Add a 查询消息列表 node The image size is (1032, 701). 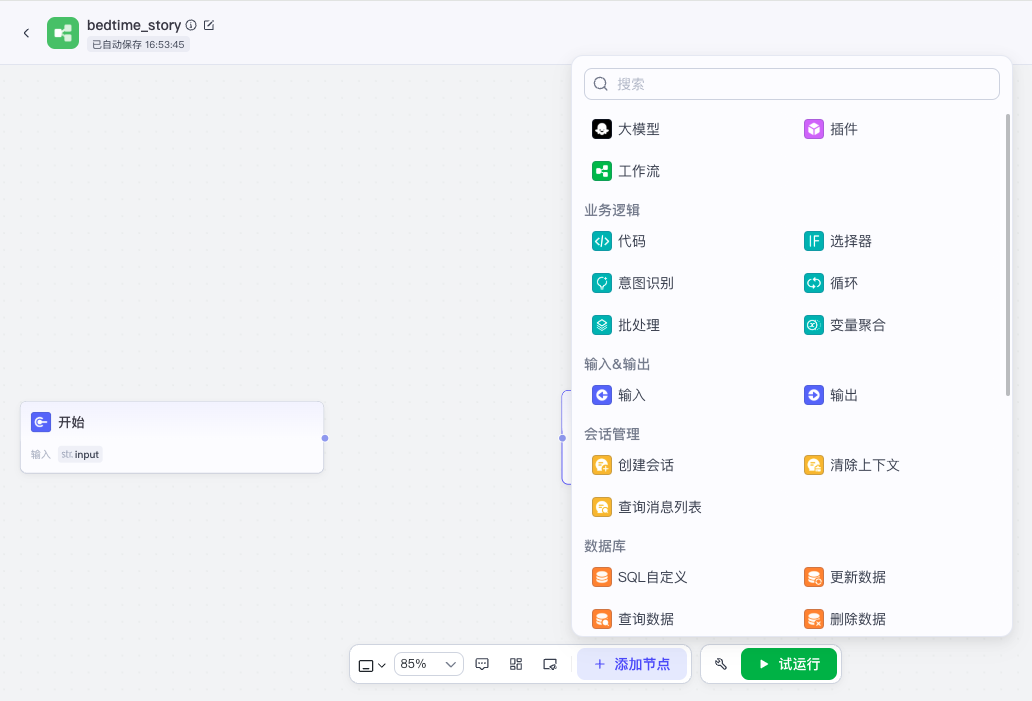646,507
